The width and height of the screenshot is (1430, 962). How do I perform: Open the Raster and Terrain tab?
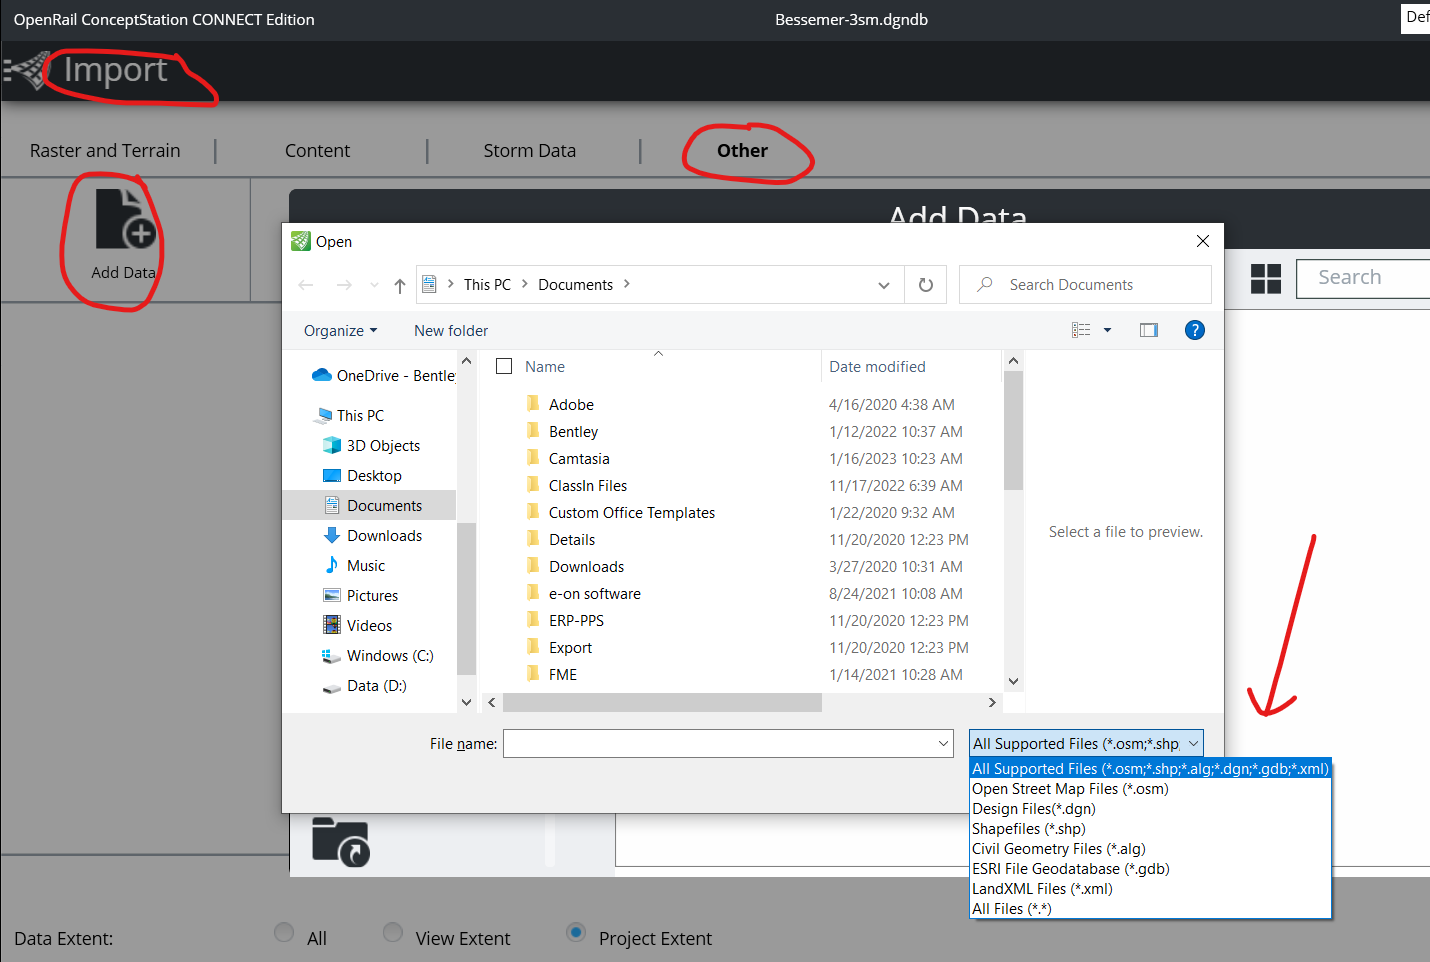click(x=105, y=151)
